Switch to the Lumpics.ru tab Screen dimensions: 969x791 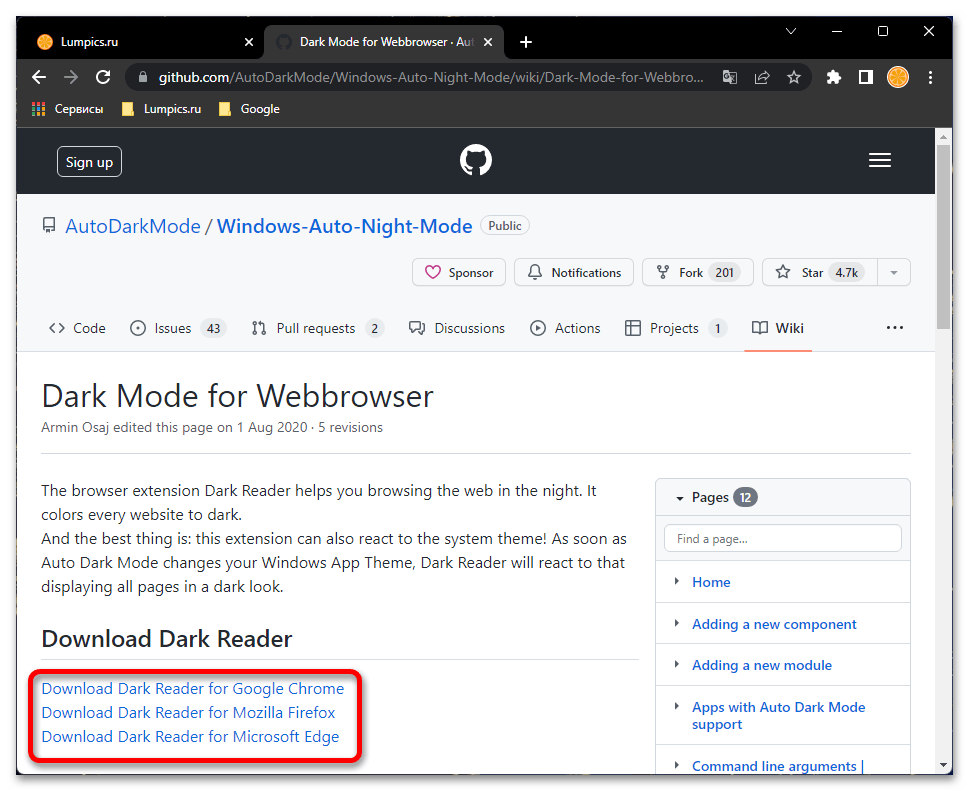click(142, 42)
